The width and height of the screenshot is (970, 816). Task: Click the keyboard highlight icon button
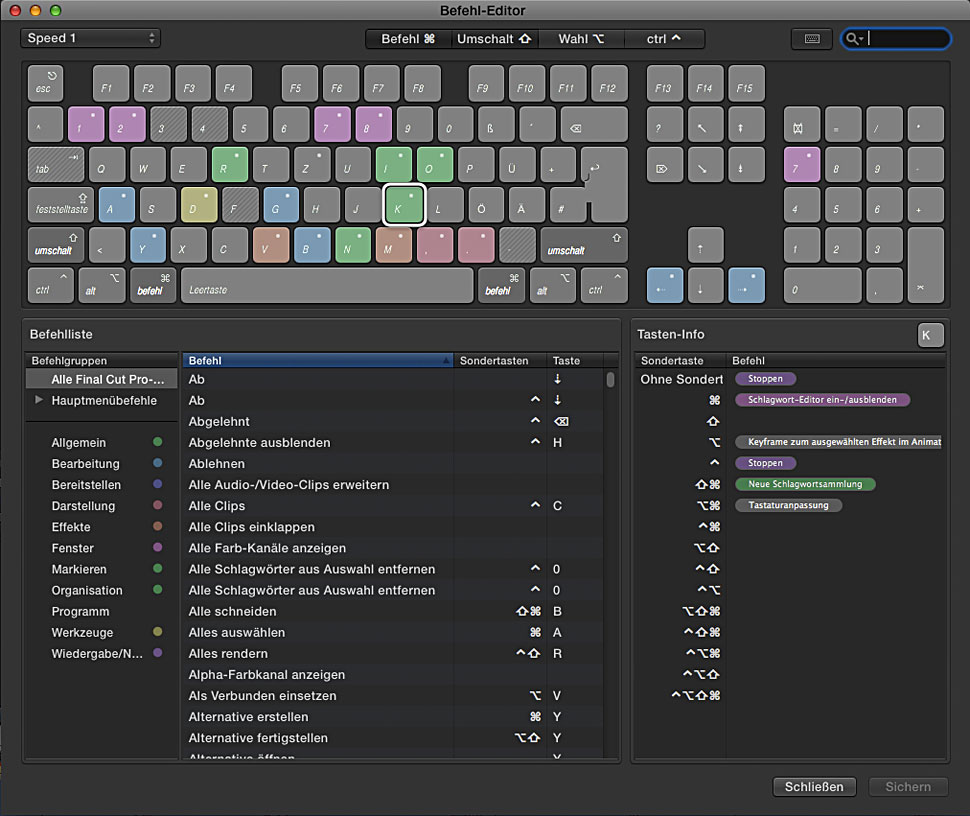[811, 39]
